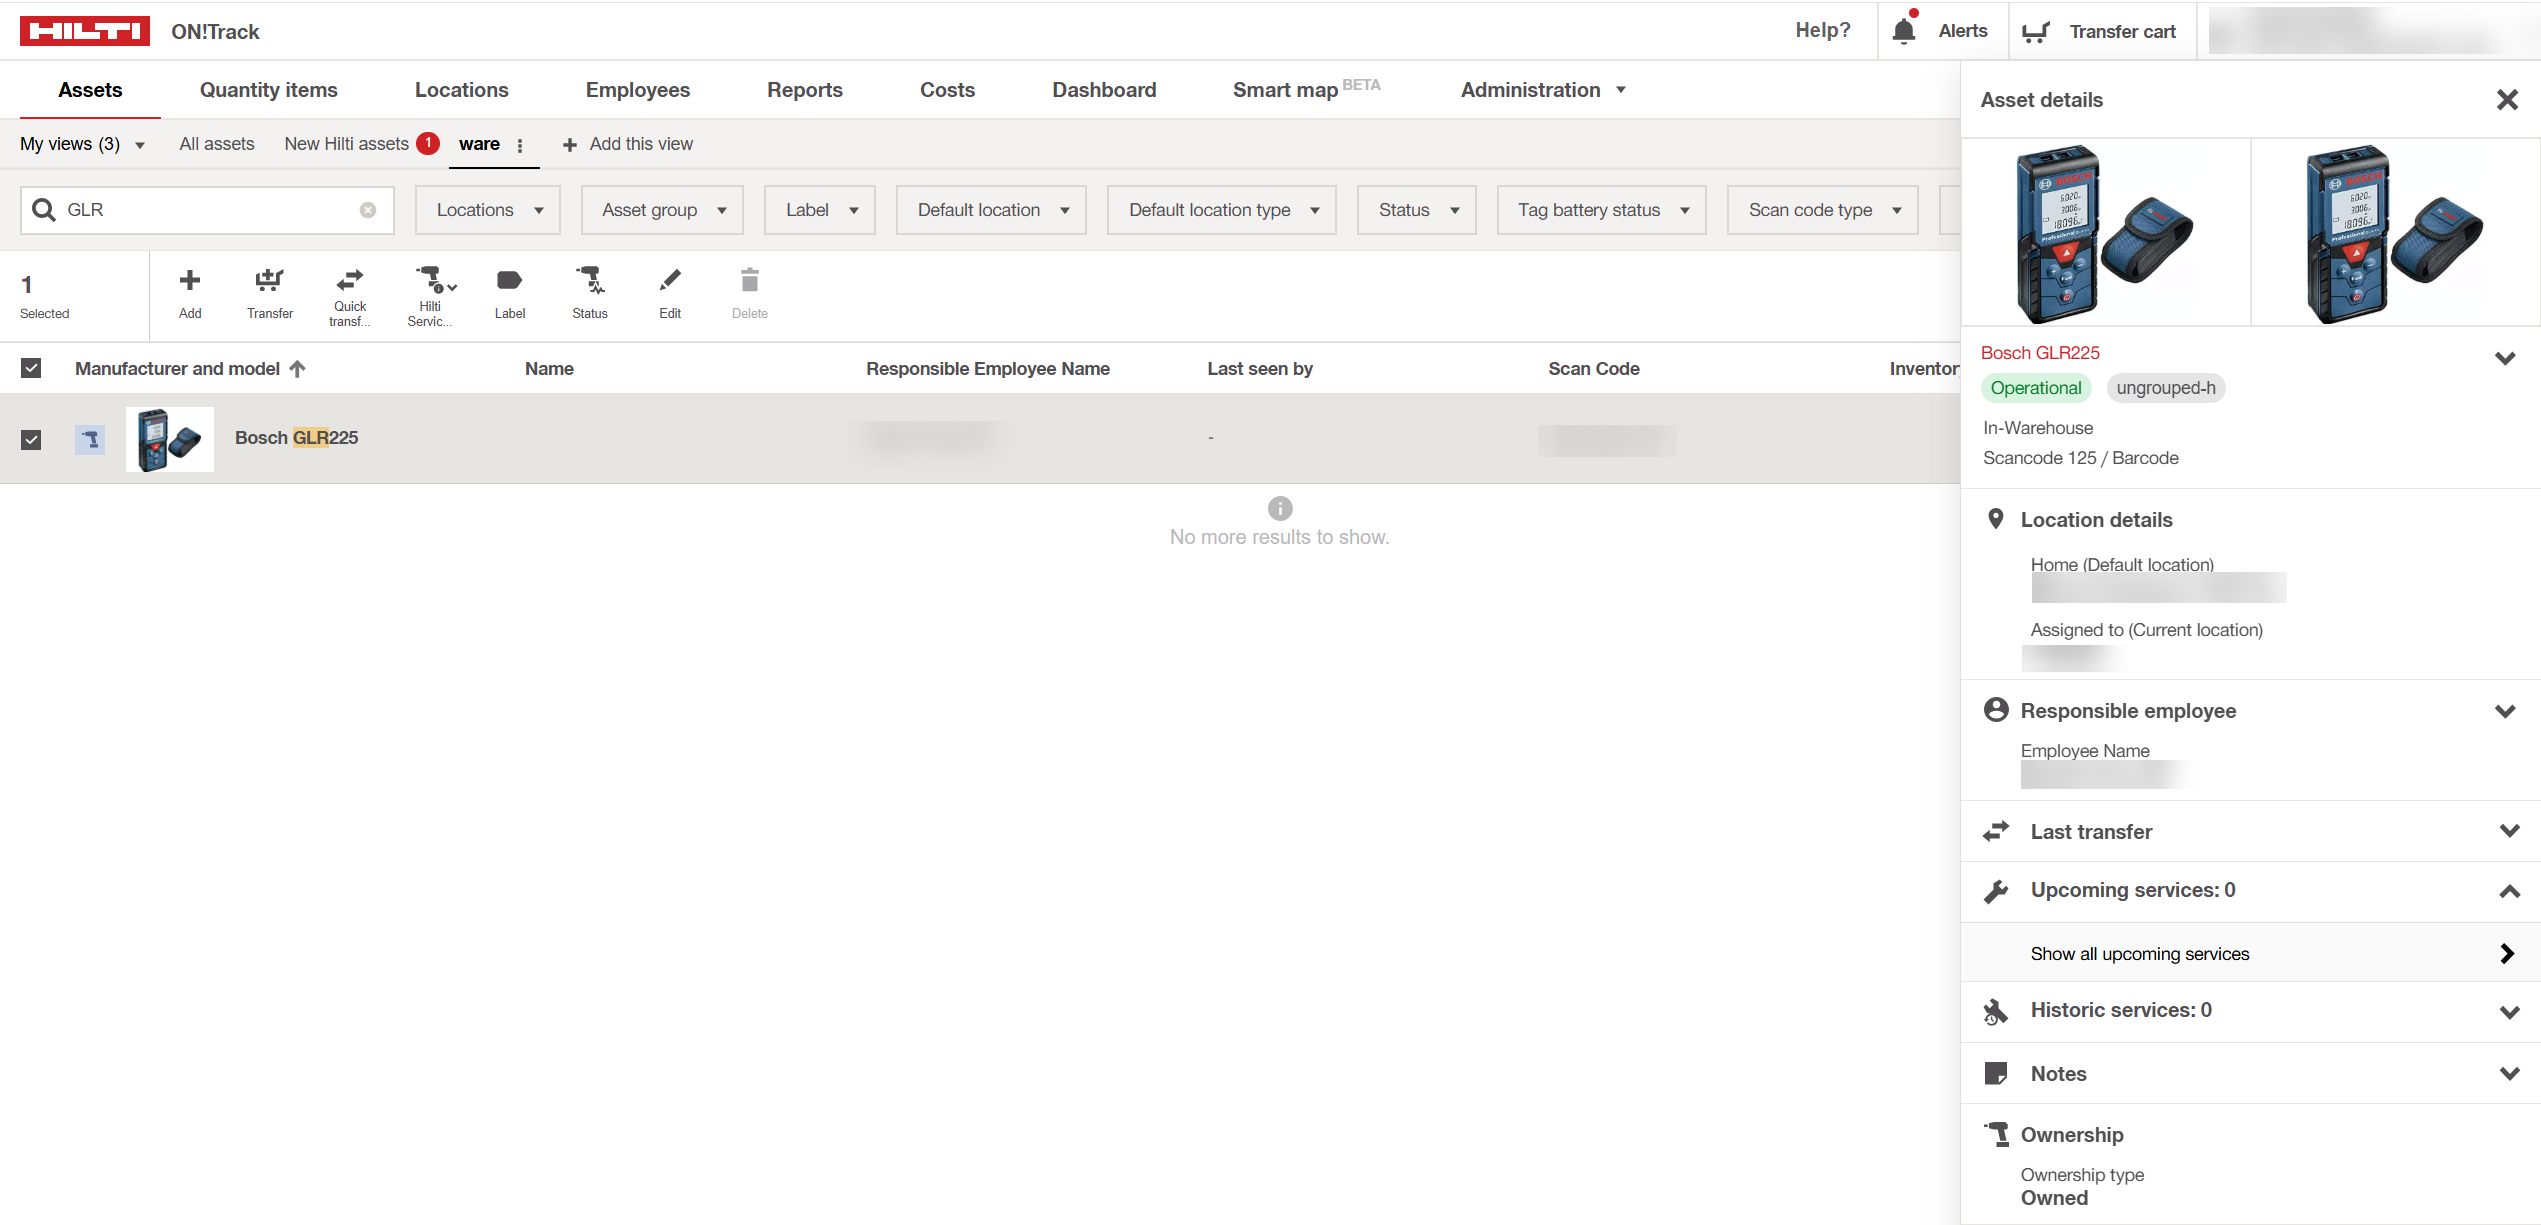Click the Edit pencil icon
2541x1225 pixels.
[670, 281]
